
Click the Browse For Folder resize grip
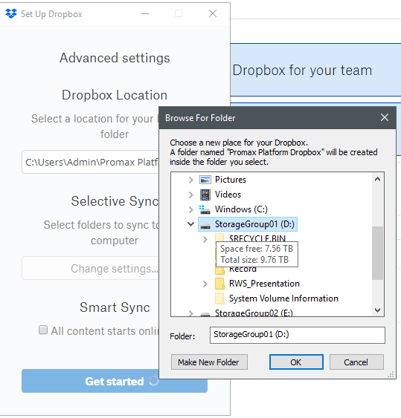click(391, 375)
